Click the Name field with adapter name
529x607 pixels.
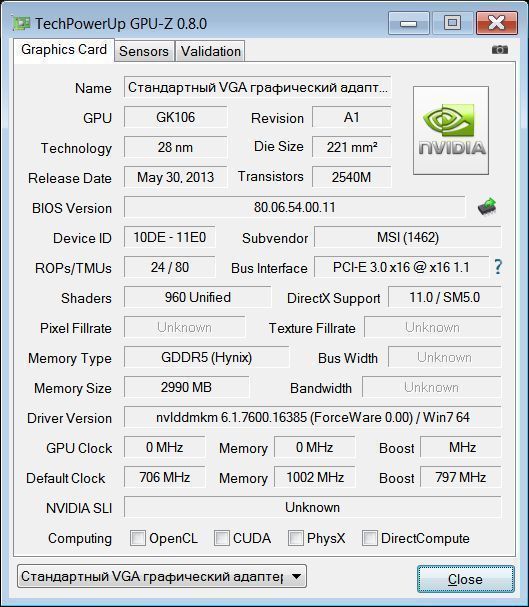[x=257, y=87]
